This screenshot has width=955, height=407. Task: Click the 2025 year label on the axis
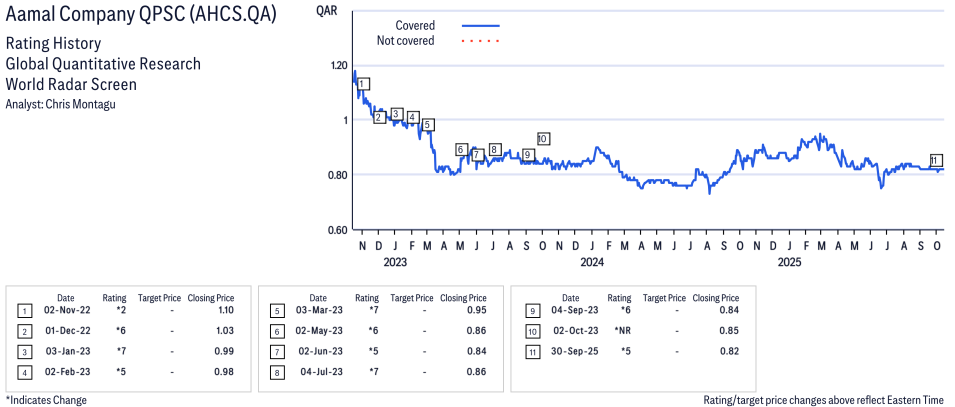tap(790, 263)
